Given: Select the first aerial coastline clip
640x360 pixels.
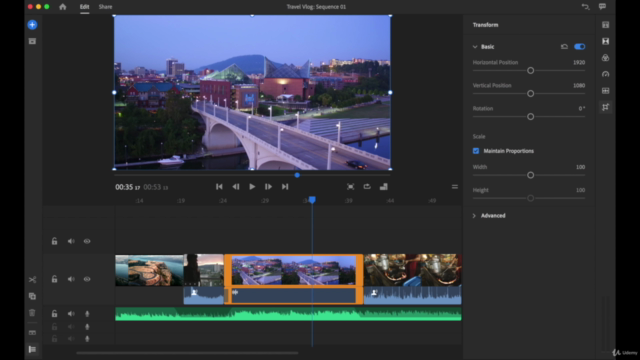Looking at the screenshot, I should [x=149, y=270].
